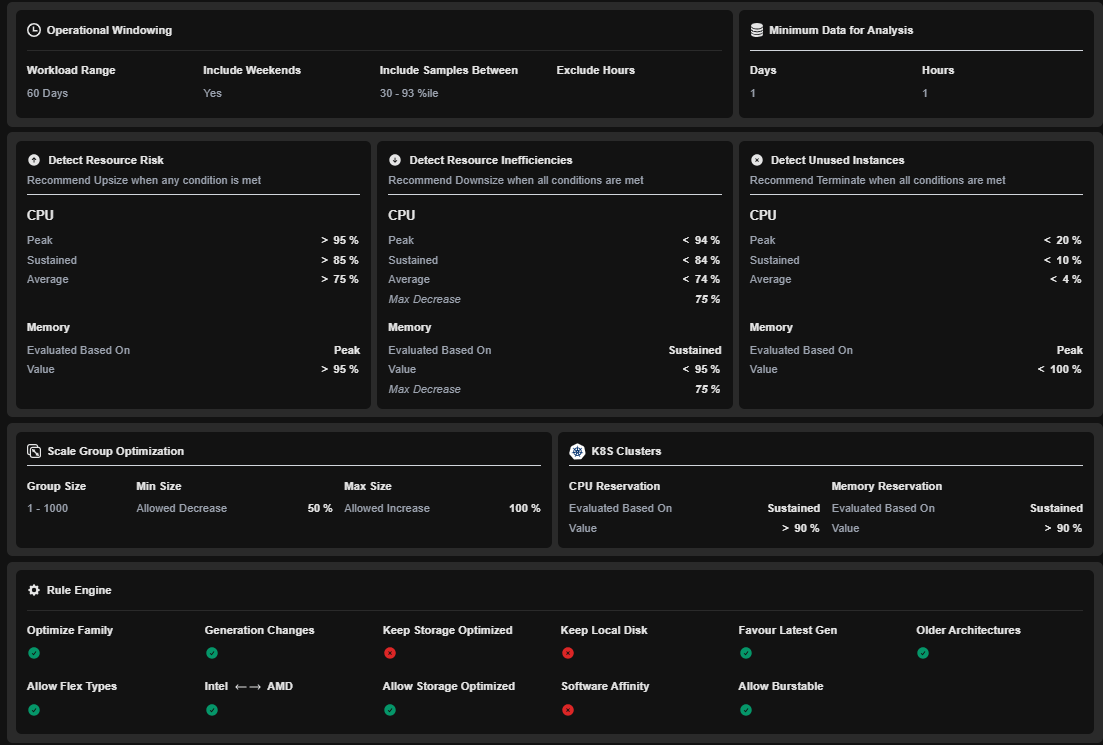Click the gear icon beside Rule Engine

point(34,590)
